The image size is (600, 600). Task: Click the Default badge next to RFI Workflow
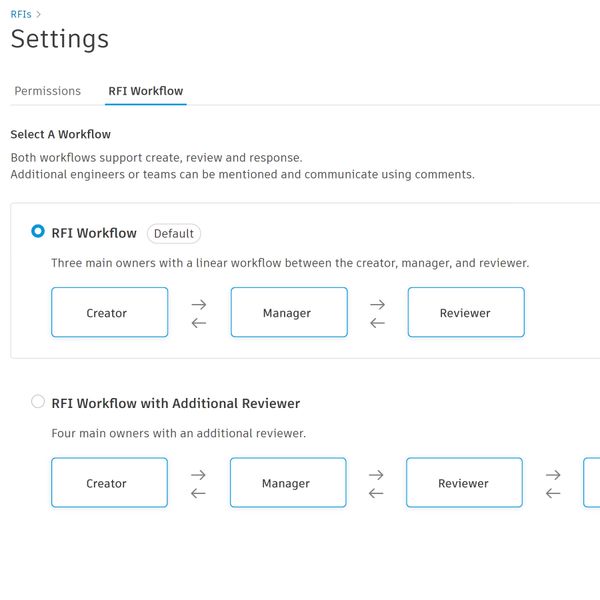(x=174, y=233)
